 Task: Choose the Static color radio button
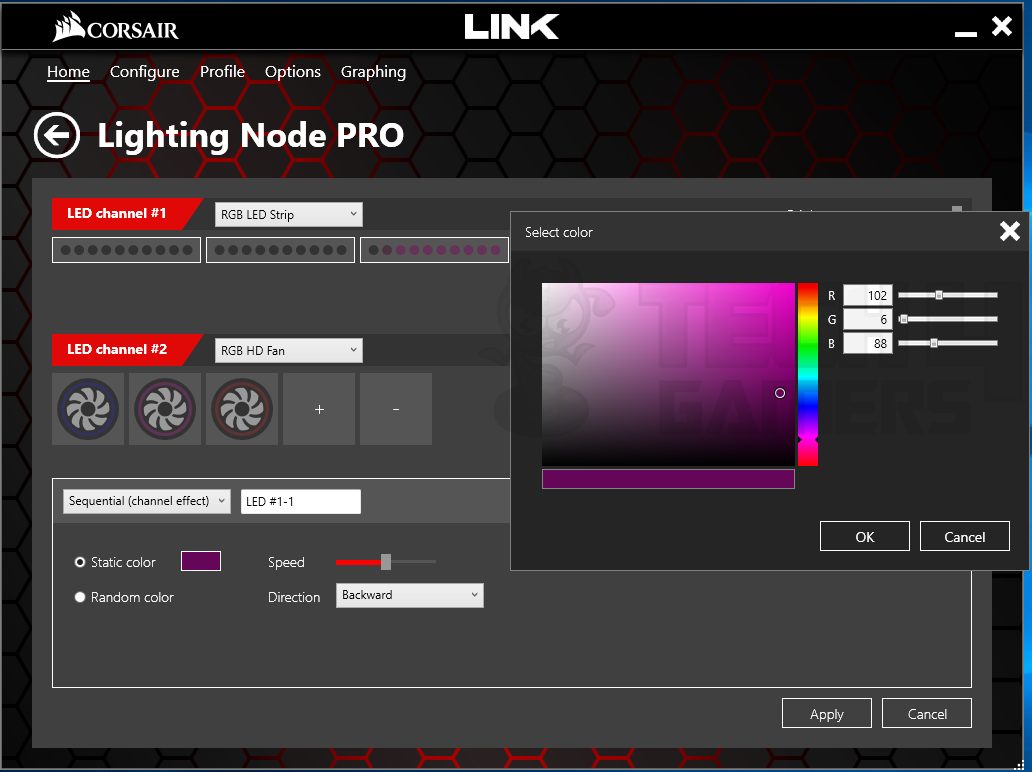pyautogui.click(x=80, y=562)
